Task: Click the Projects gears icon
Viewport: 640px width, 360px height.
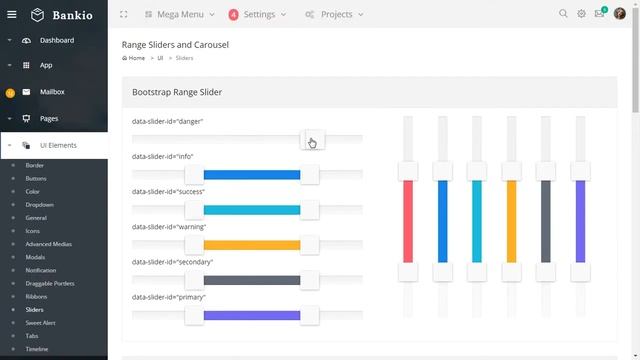Action: 310,14
